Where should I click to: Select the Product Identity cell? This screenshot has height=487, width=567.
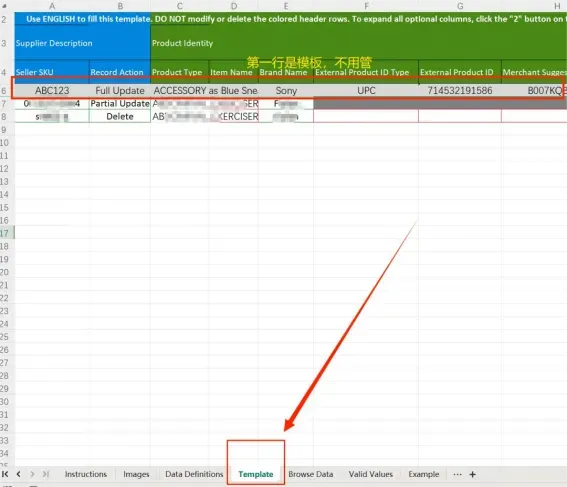tap(358, 43)
